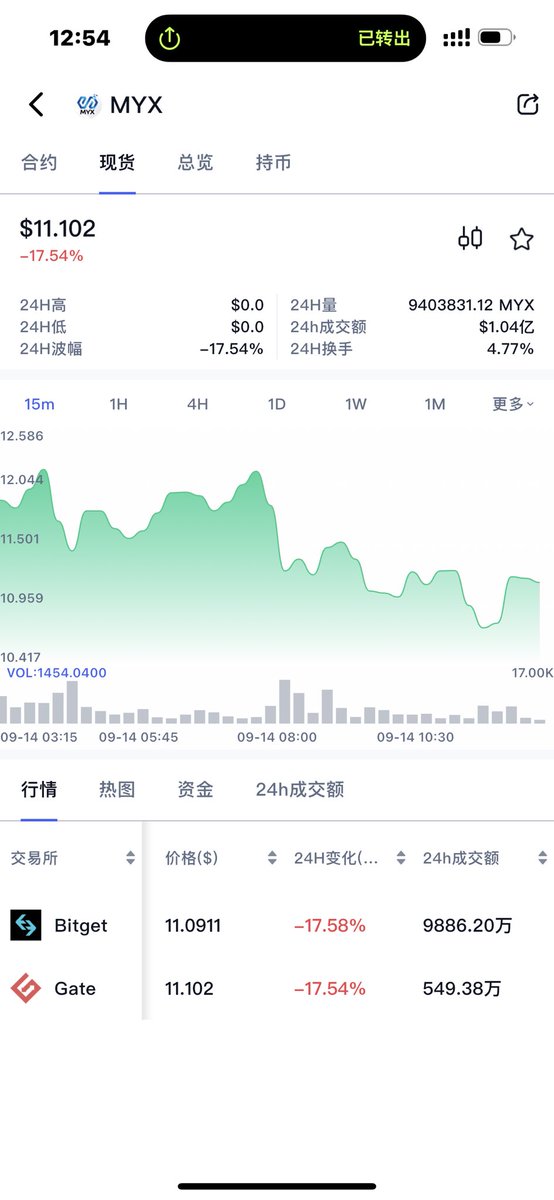The height and width of the screenshot is (1200, 554).
Task: Select the 1D timeframe
Action: pyautogui.click(x=276, y=404)
